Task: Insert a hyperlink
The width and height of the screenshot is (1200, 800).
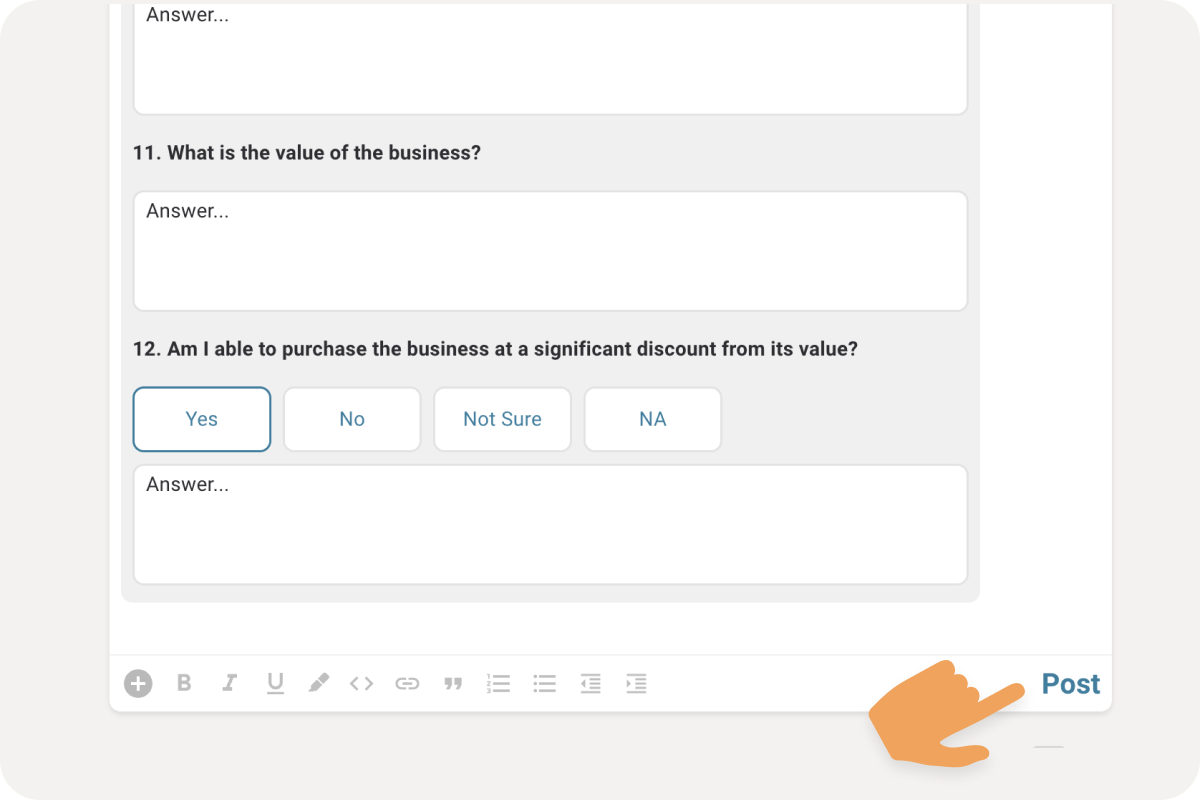Action: 407,684
